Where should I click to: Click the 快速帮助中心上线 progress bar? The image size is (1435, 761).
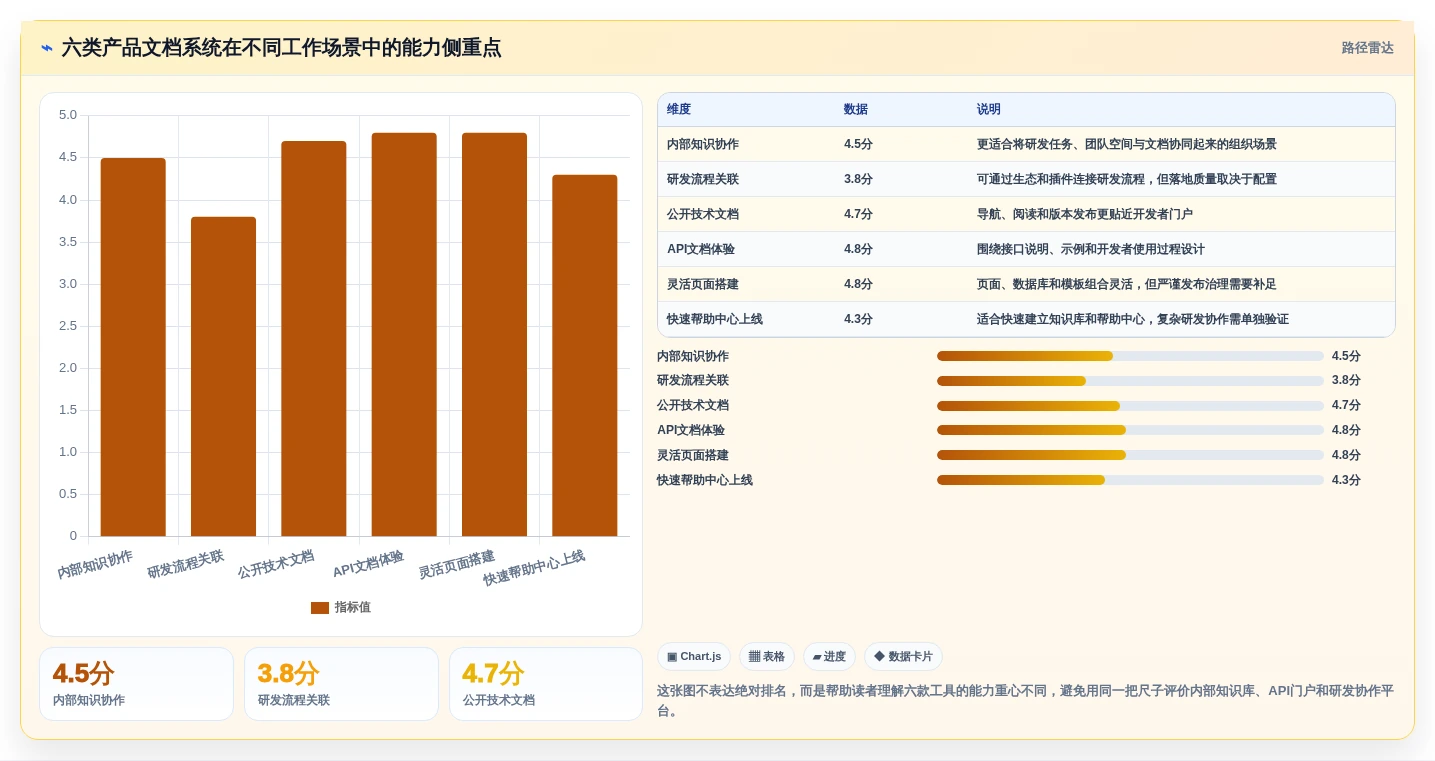click(1130, 480)
